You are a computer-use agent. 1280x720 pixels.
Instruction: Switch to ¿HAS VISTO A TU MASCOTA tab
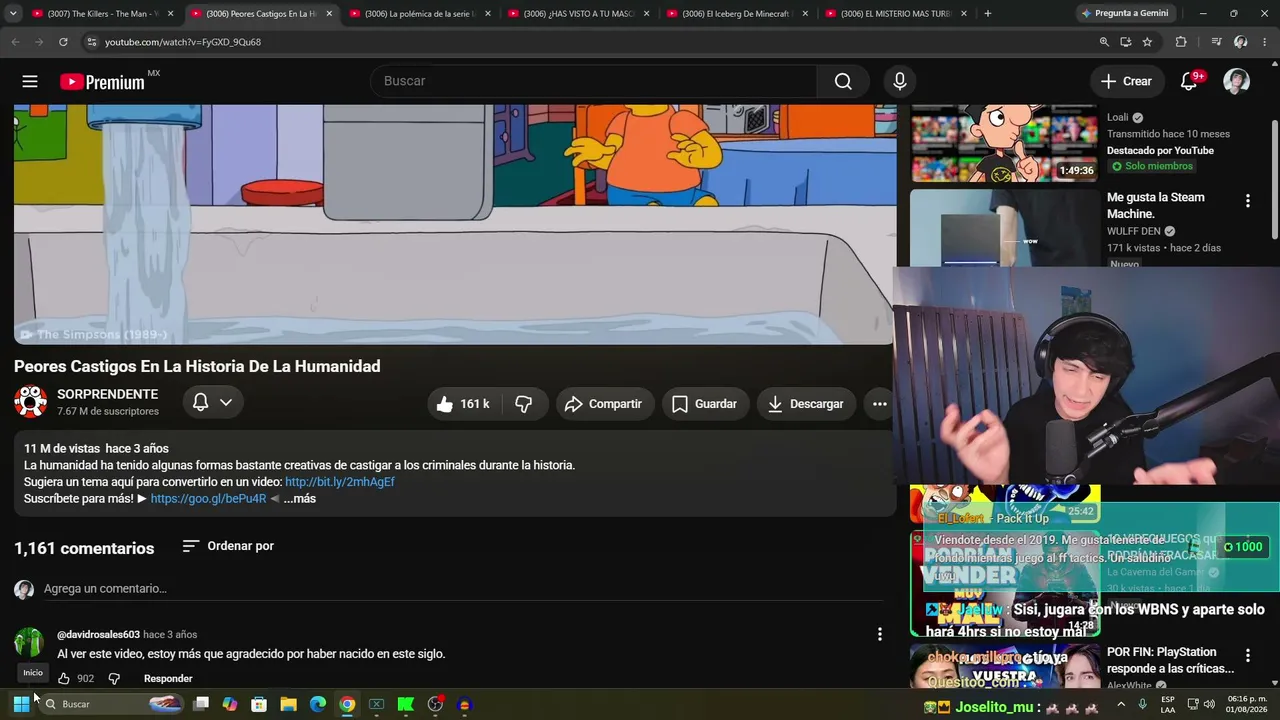click(579, 14)
